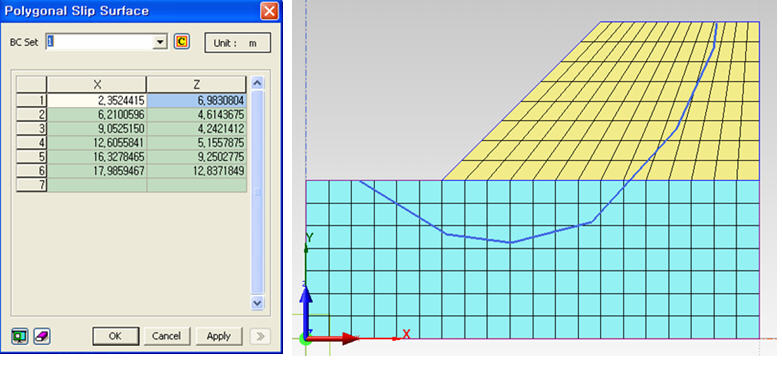
Task: Select the Z column header
Action: click(196, 84)
